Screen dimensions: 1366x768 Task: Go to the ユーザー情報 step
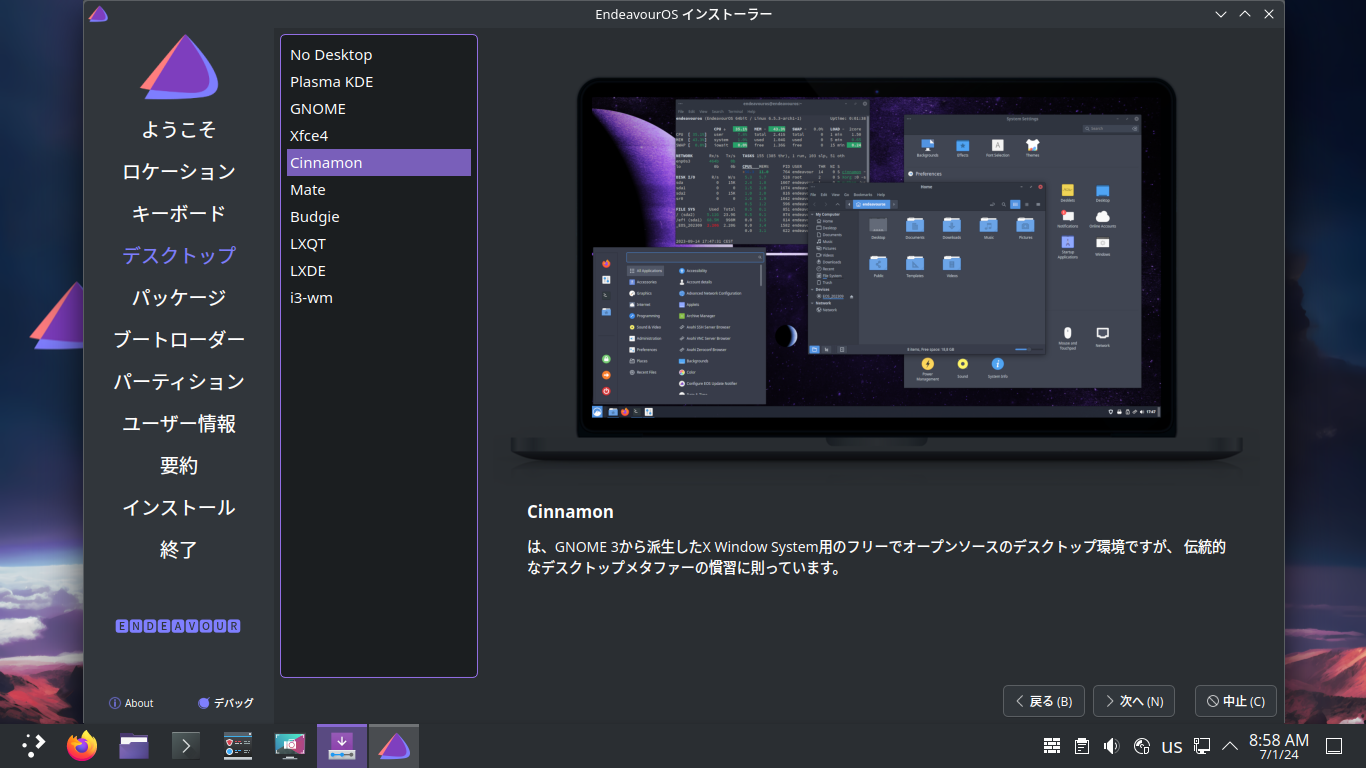[179, 424]
